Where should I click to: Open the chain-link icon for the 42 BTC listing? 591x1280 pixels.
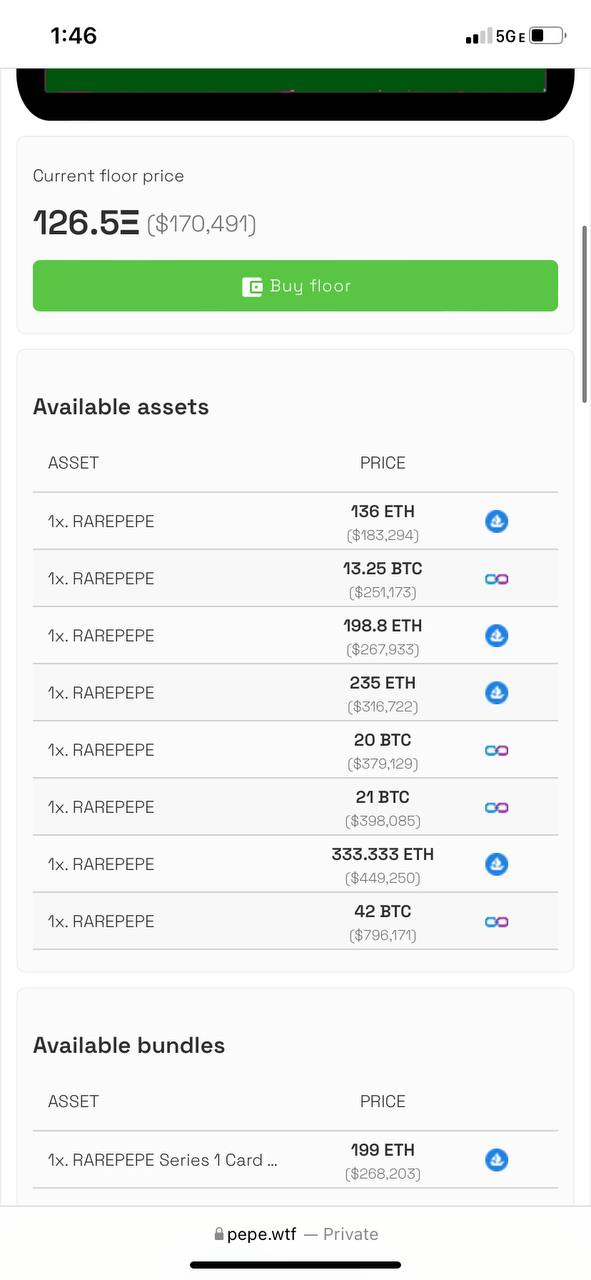point(496,921)
